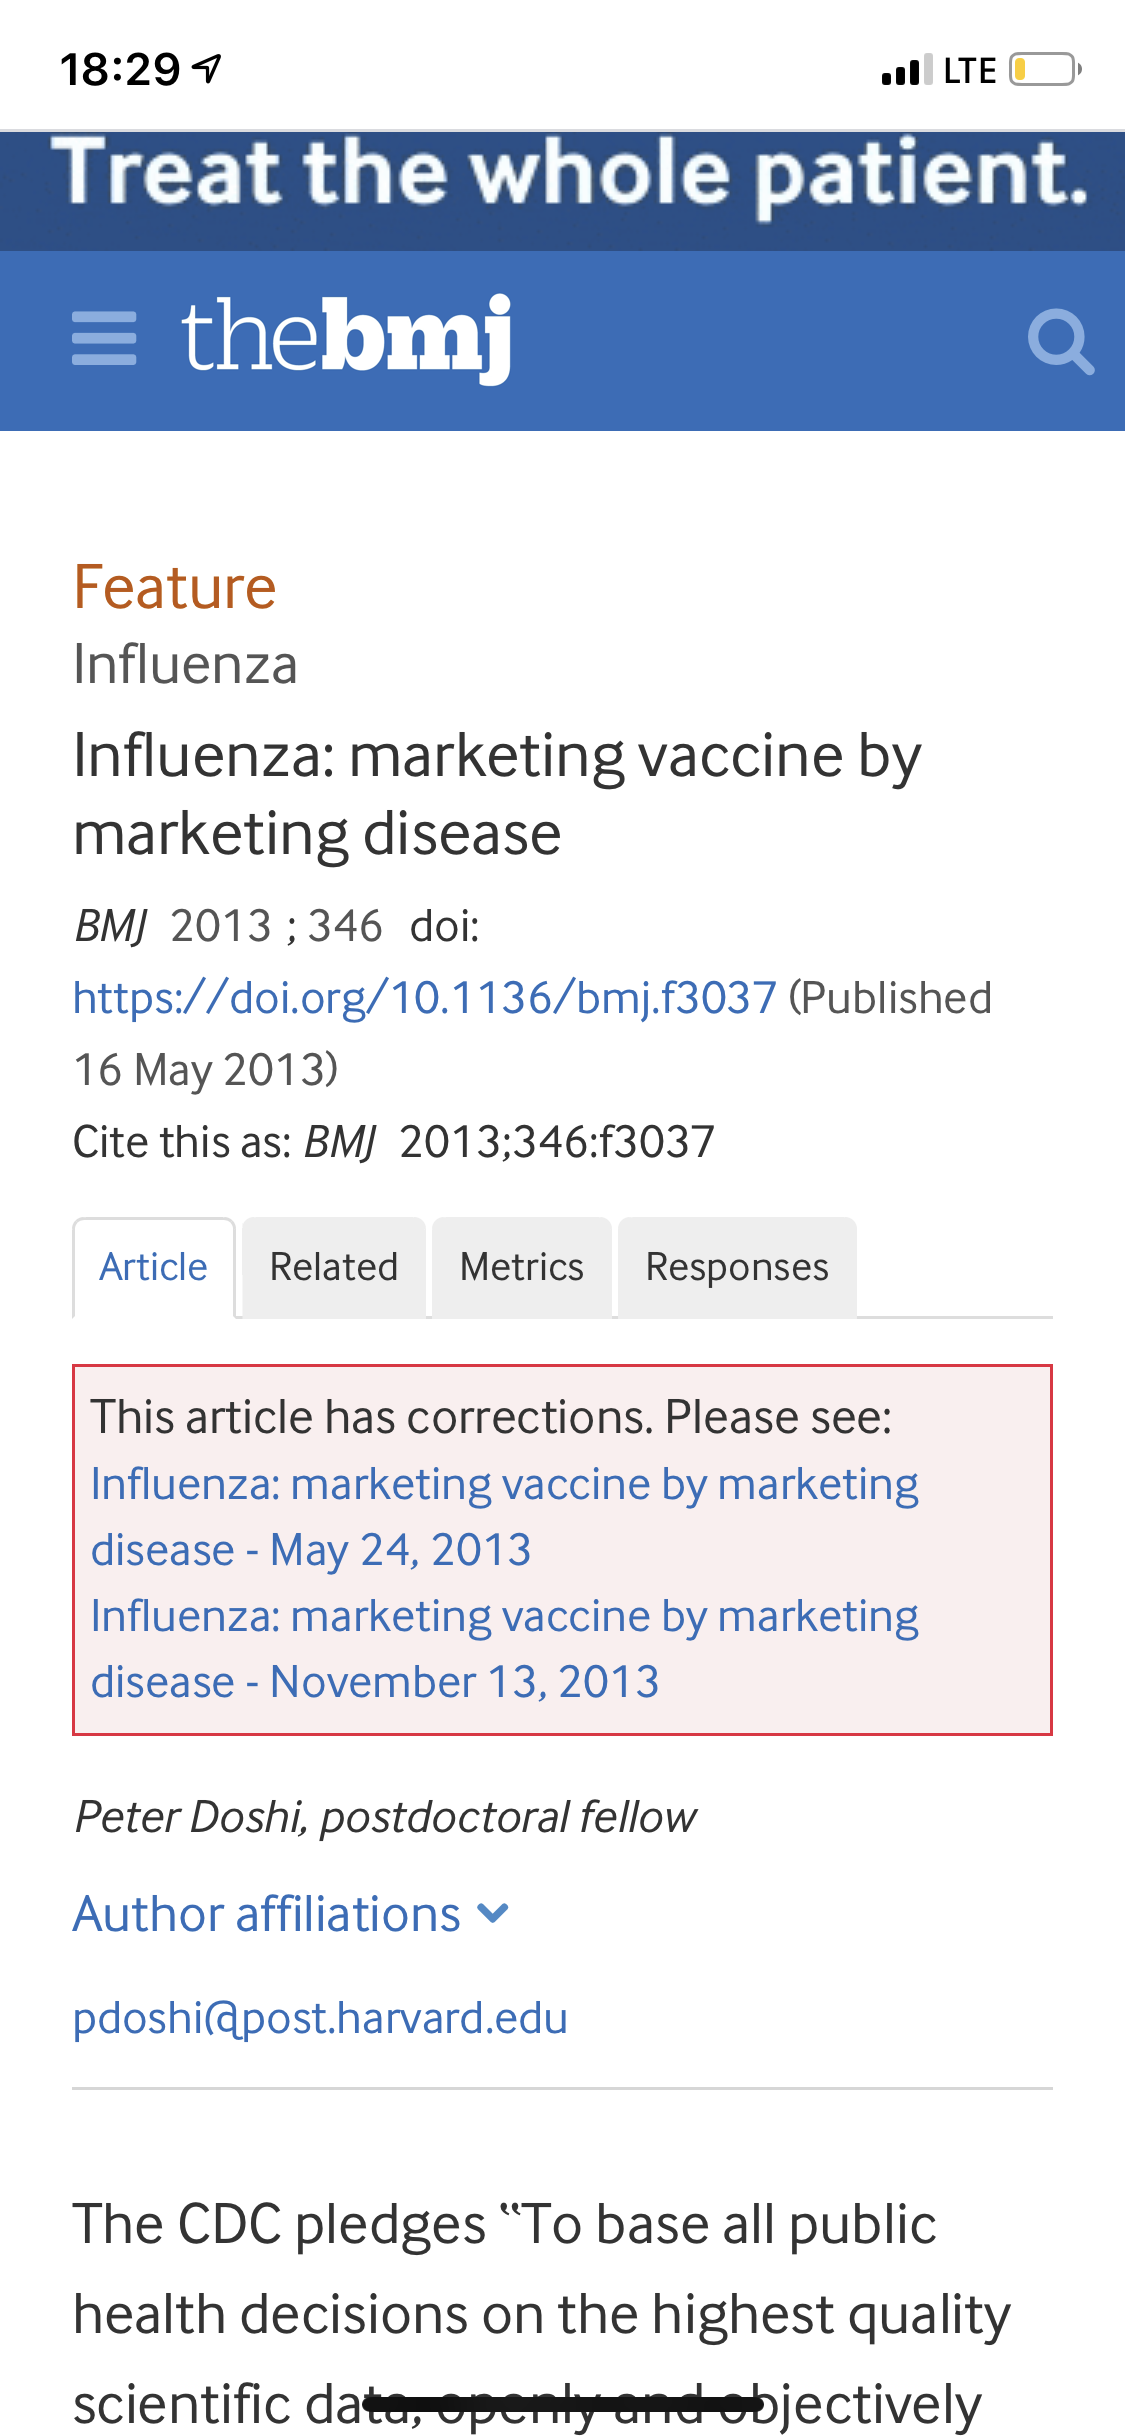Switch to the Related tab
The width and height of the screenshot is (1125, 2436).
pyautogui.click(x=334, y=1267)
